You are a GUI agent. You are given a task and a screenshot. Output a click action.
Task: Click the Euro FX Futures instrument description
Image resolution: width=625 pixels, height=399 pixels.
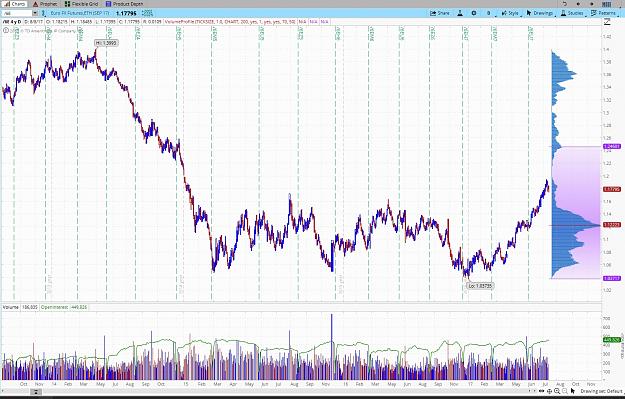[80, 13]
